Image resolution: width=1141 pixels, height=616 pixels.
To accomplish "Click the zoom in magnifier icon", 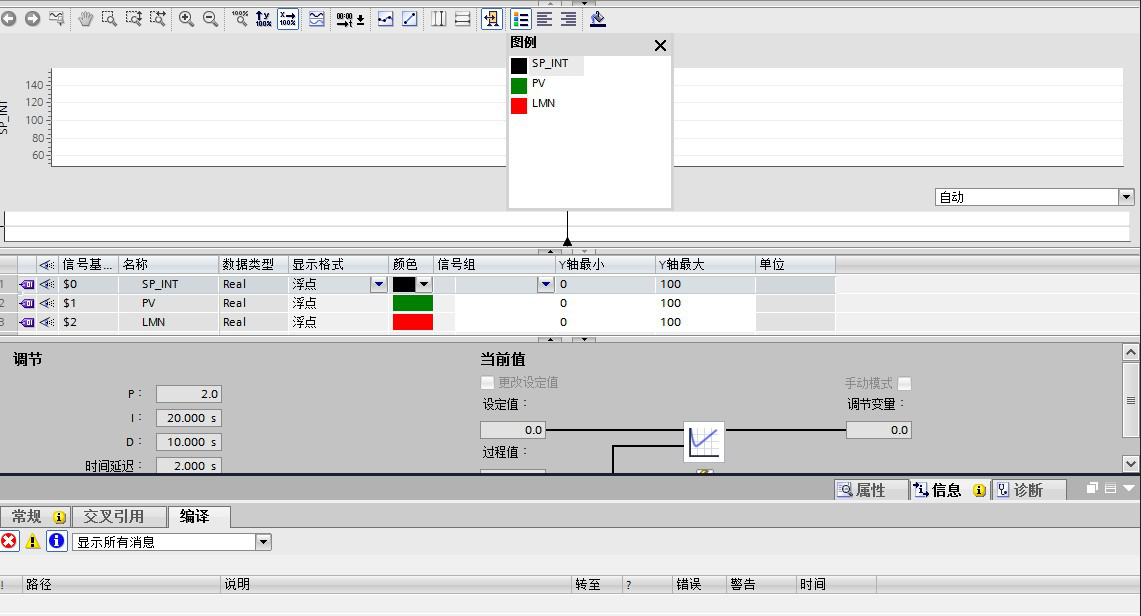I will [x=186, y=18].
